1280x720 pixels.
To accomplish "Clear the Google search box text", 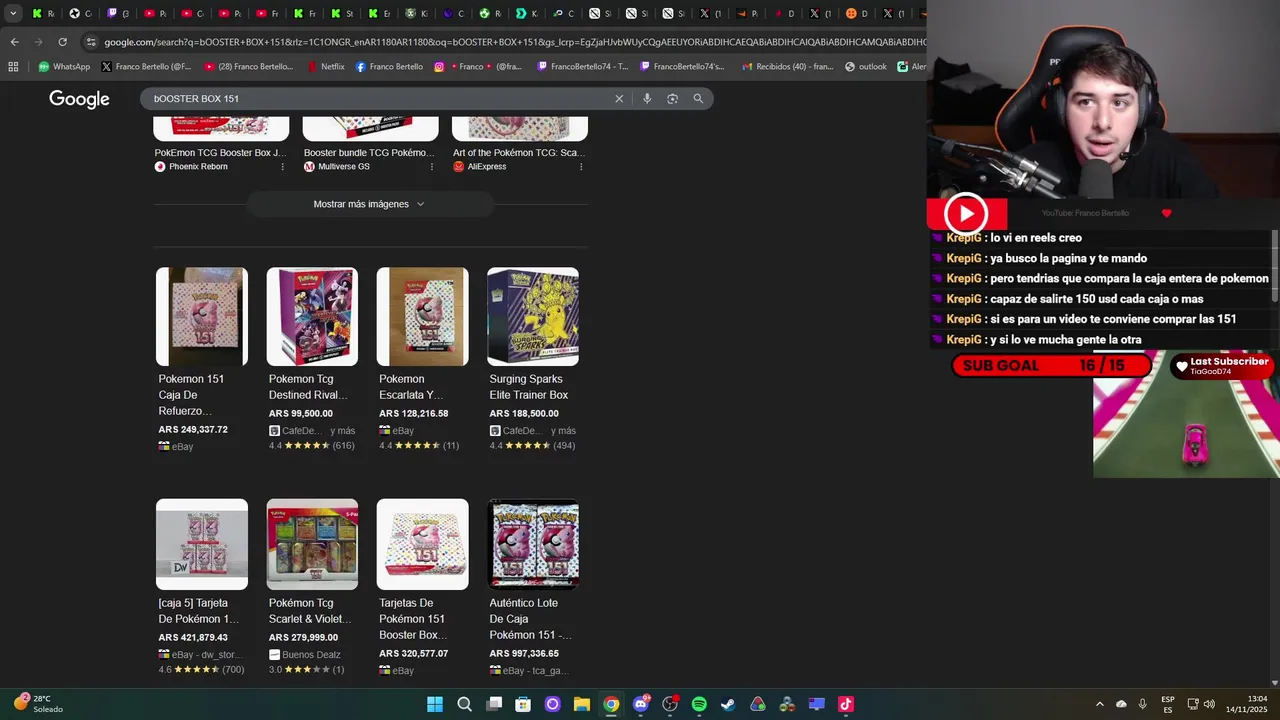I will [x=619, y=98].
